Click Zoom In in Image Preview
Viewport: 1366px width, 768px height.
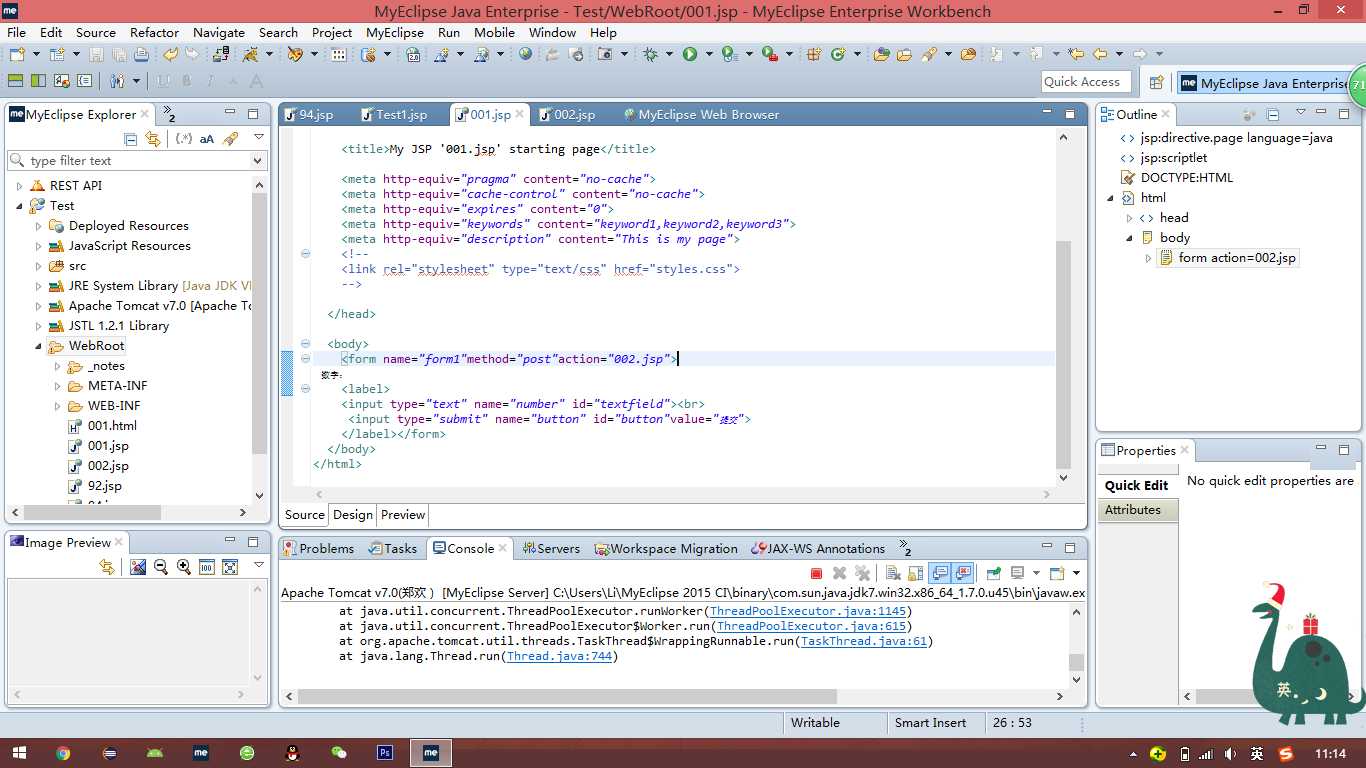183,567
